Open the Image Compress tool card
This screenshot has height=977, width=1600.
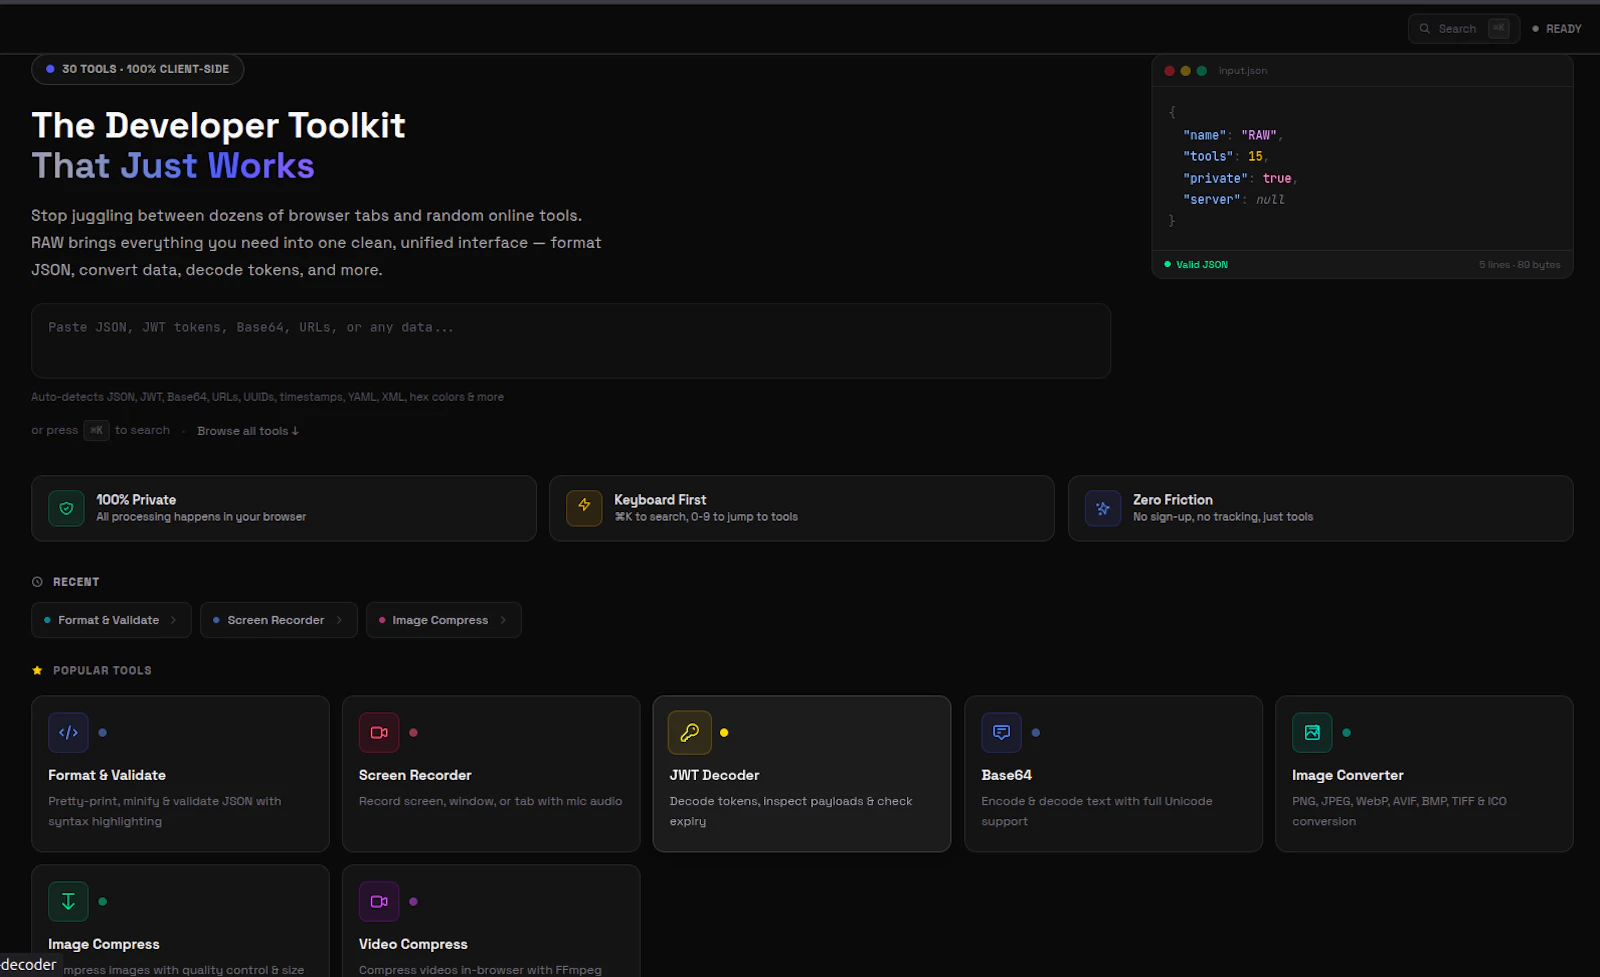(x=180, y=921)
